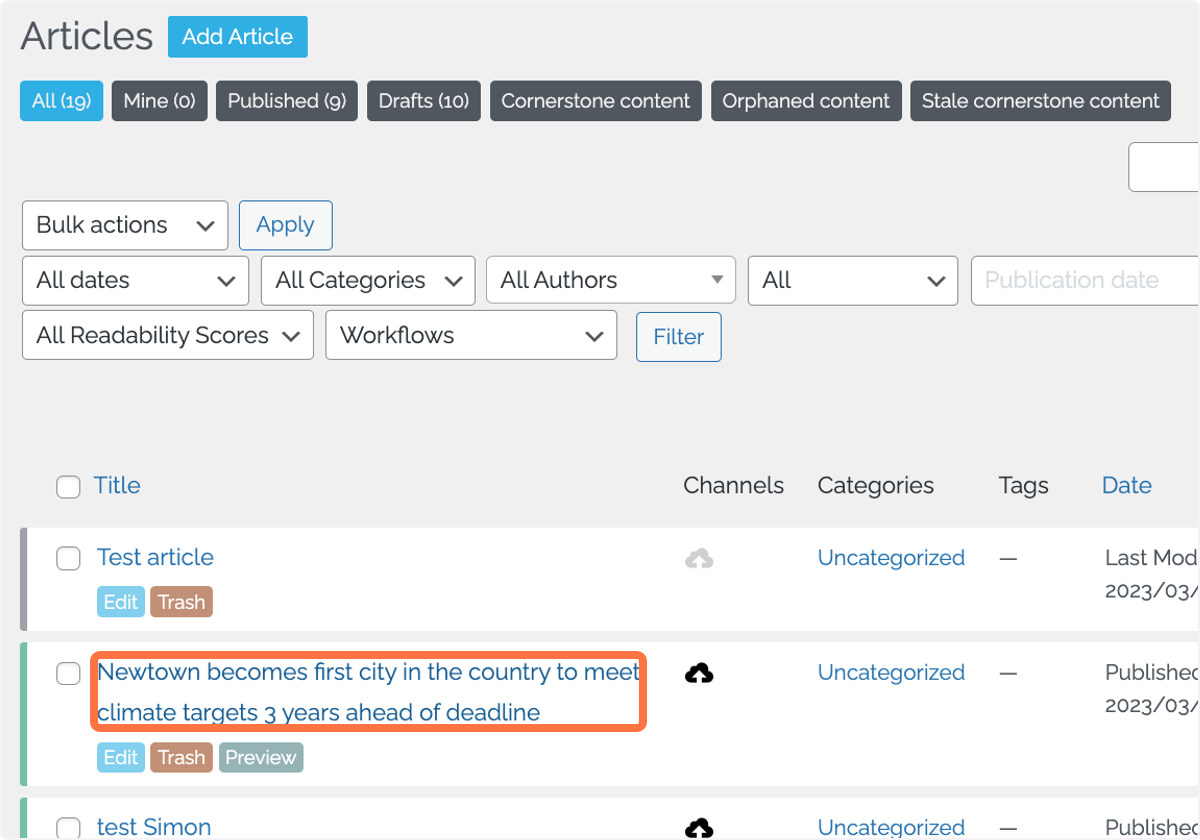Click the search box at top right
The height and width of the screenshot is (840, 1200).
[x=1164, y=167]
